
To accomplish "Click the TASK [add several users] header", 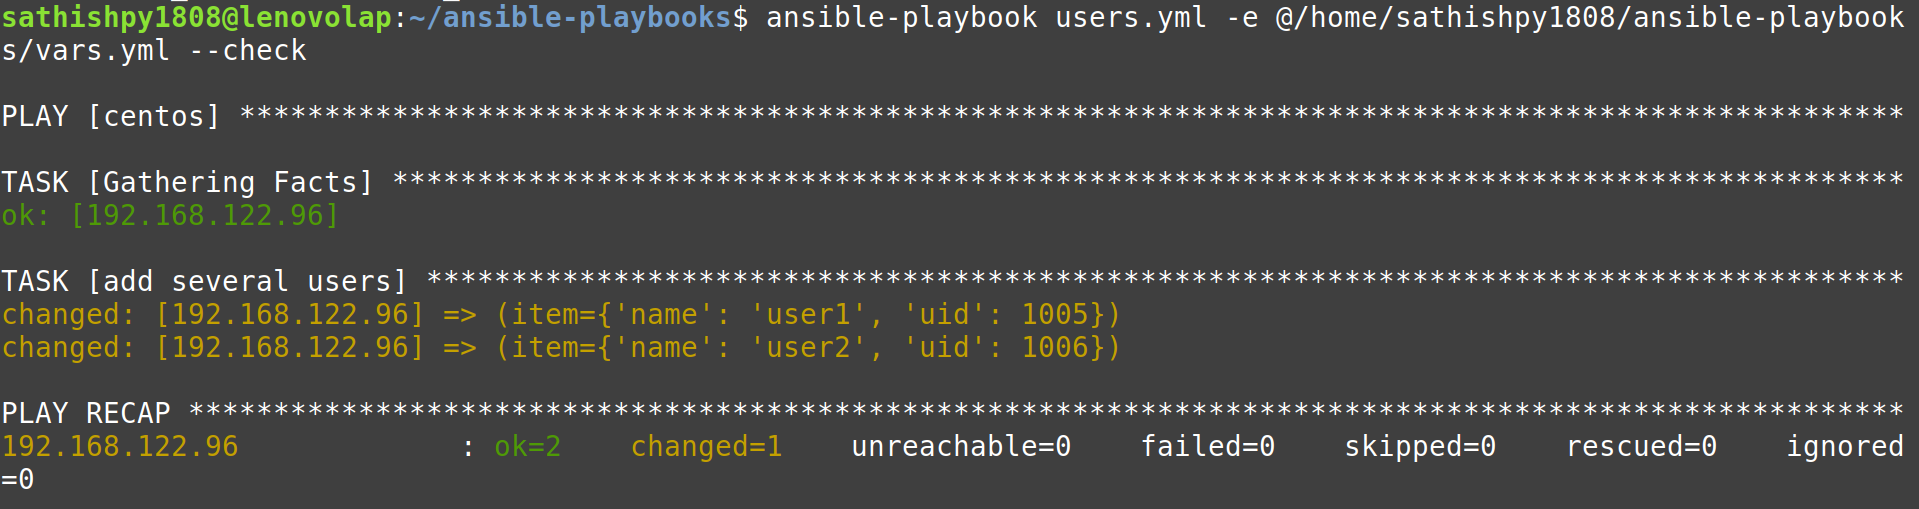I will coord(204,281).
